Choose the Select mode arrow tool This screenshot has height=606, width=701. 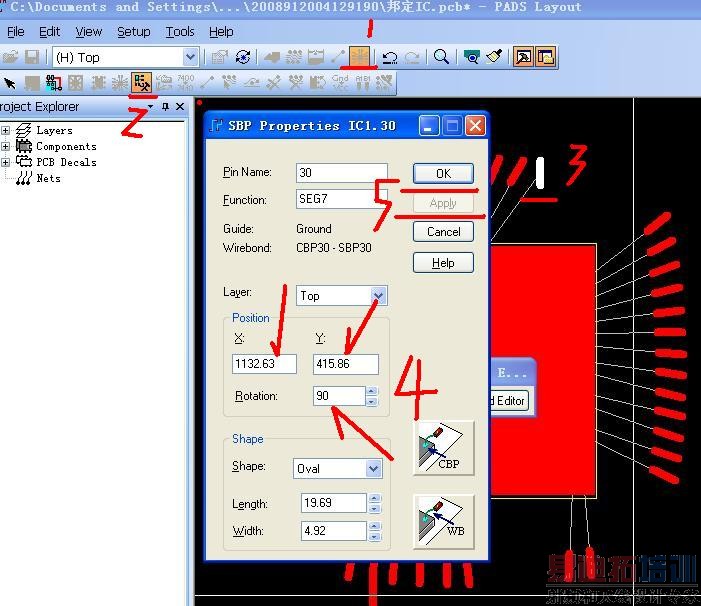10,83
